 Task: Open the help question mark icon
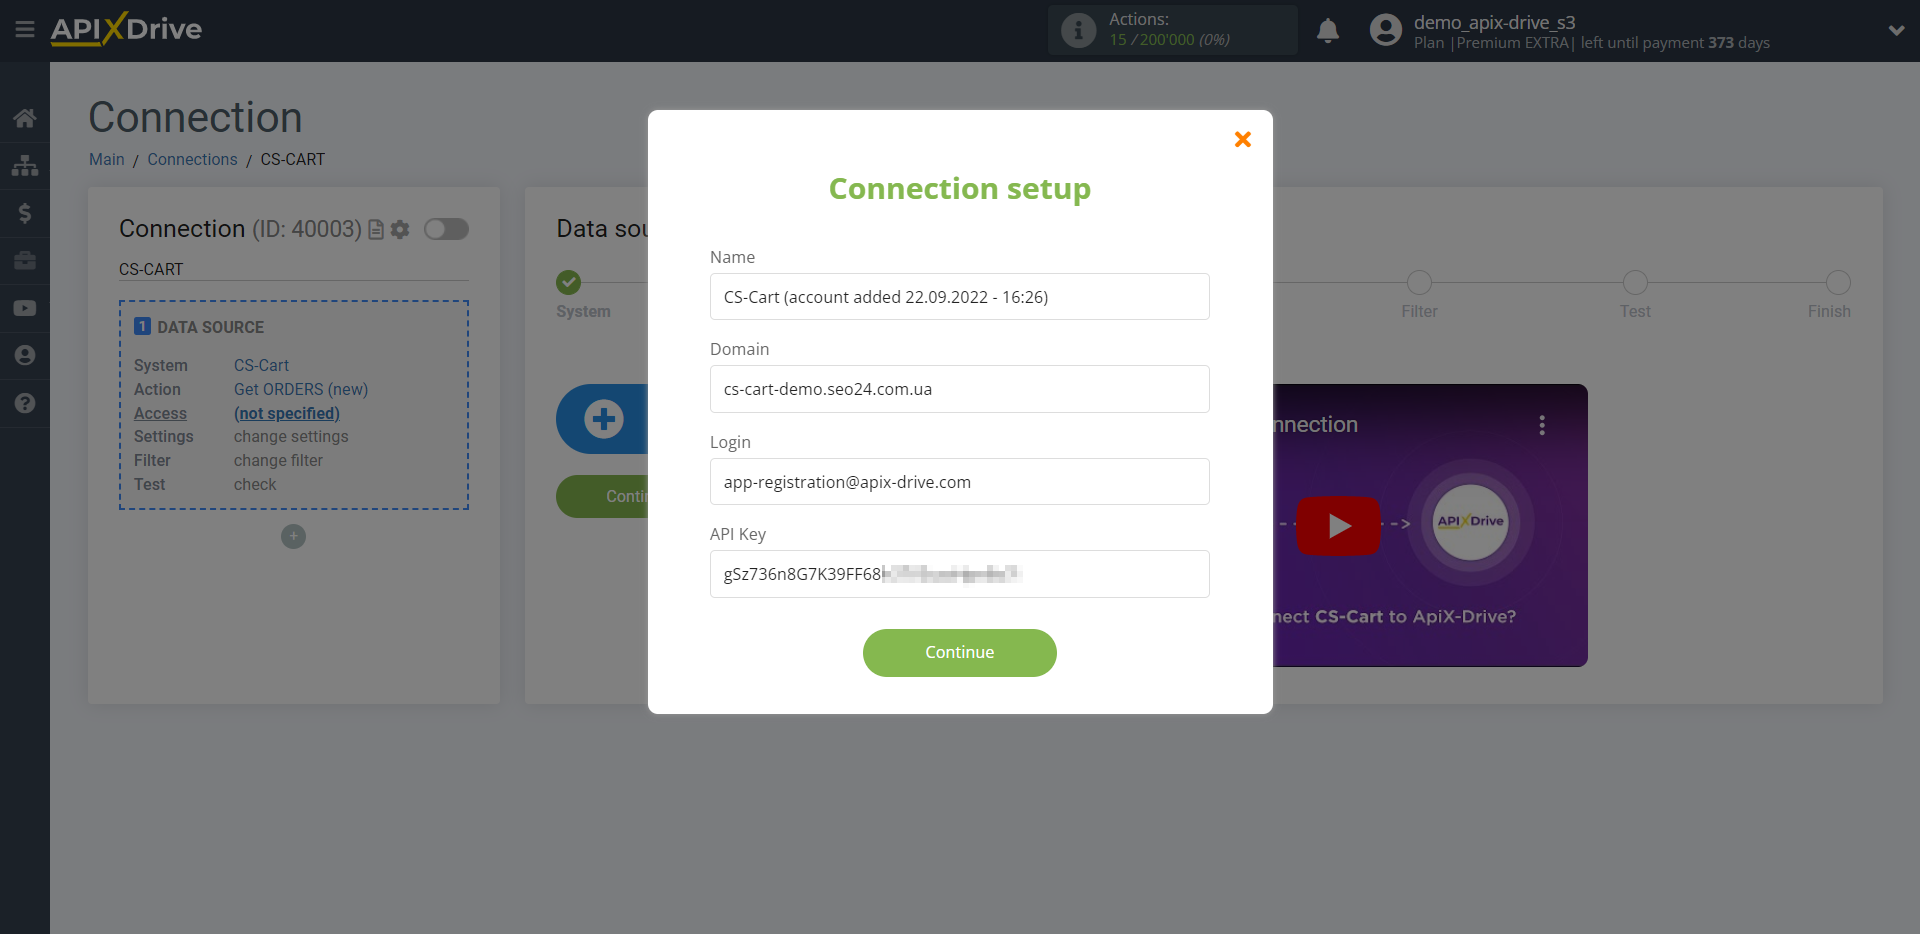(25, 403)
